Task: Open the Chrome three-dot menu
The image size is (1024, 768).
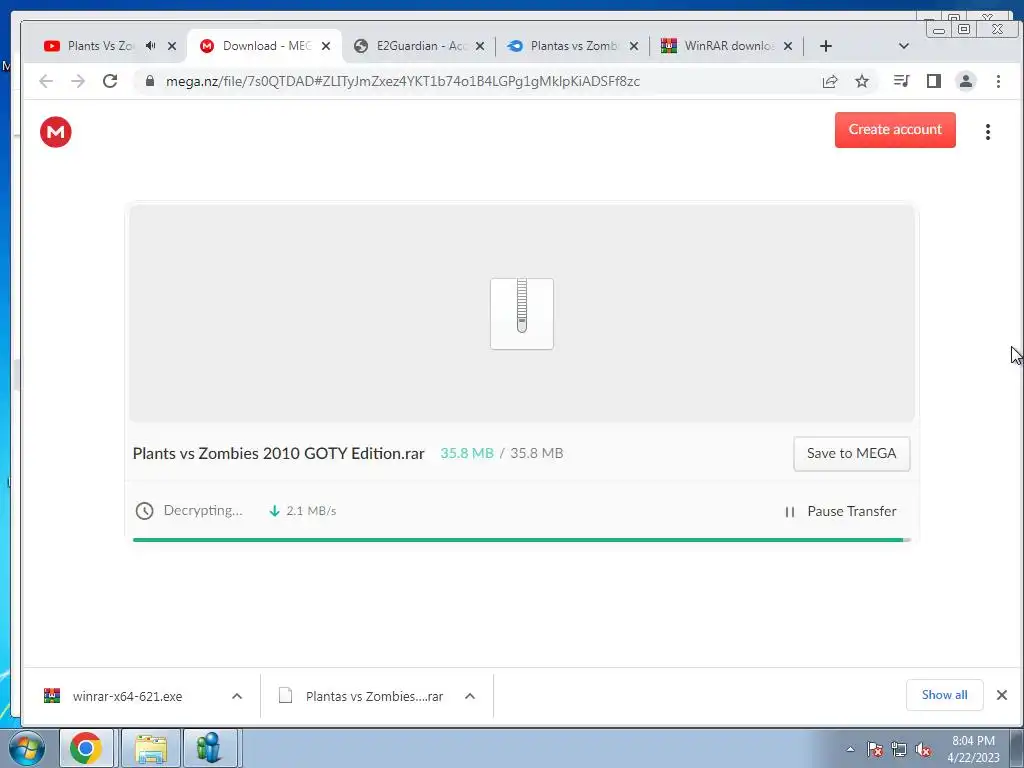Action: pos(998,81)
